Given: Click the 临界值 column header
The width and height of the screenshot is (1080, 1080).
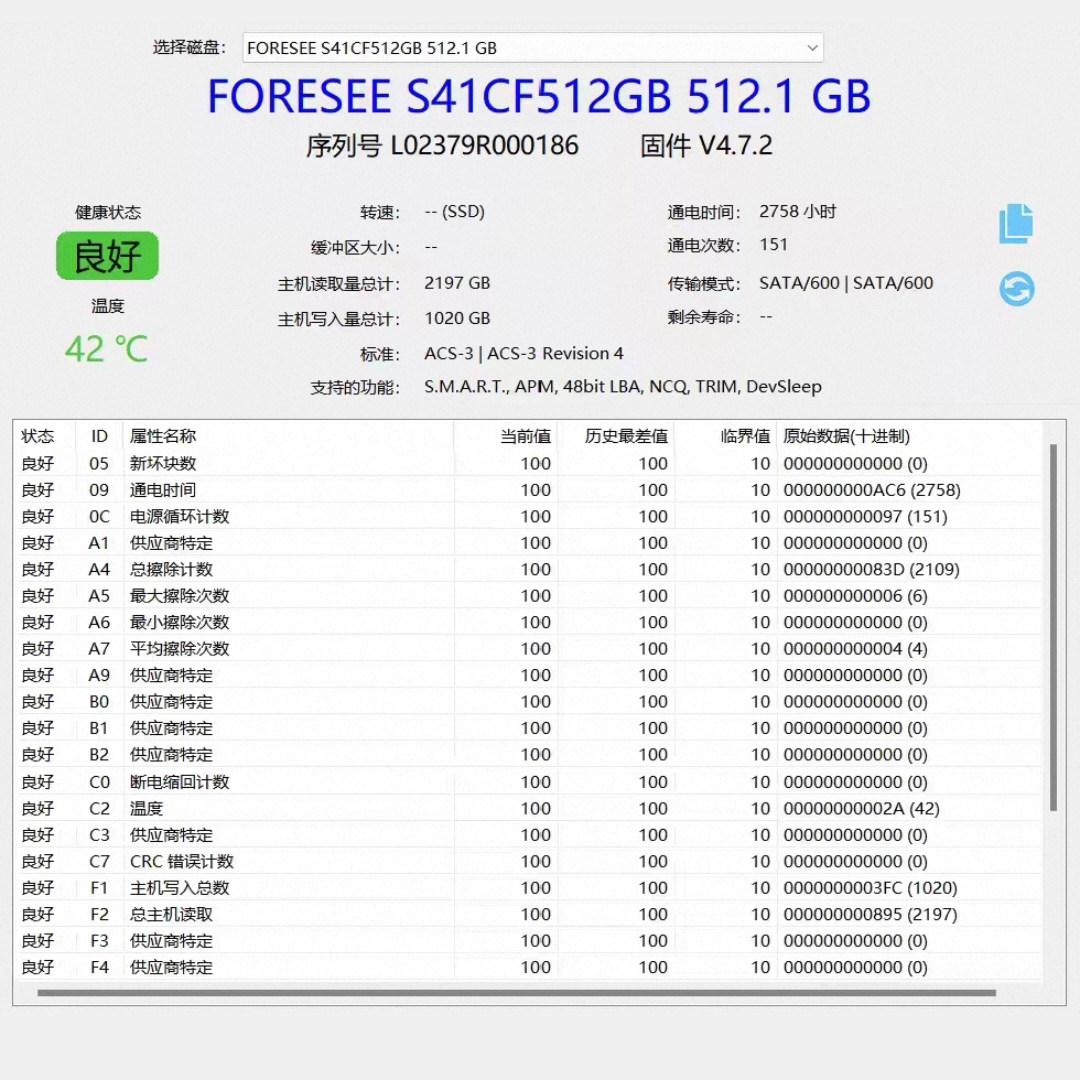Looking at the screenshot, I should (745, 436).
